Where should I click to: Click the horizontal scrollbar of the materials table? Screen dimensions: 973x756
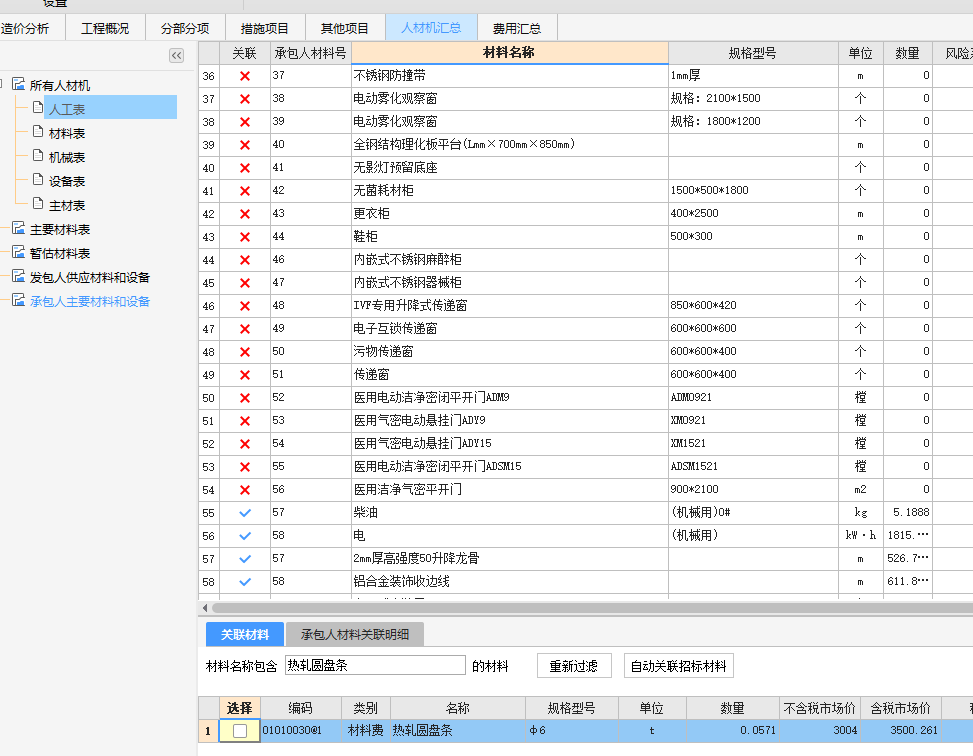(x=593, y=608)
